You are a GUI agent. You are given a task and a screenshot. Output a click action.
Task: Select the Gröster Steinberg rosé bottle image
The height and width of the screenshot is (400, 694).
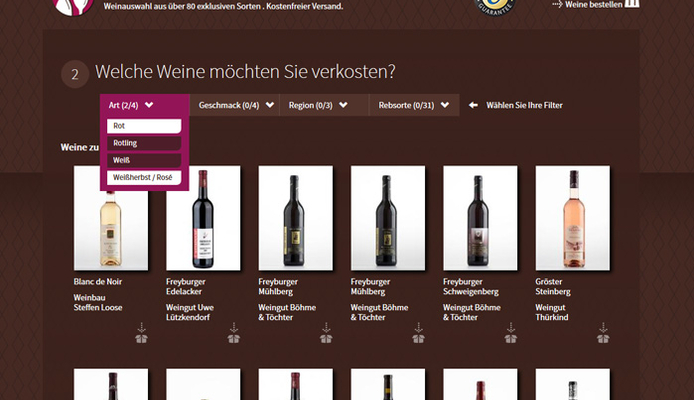573,218
